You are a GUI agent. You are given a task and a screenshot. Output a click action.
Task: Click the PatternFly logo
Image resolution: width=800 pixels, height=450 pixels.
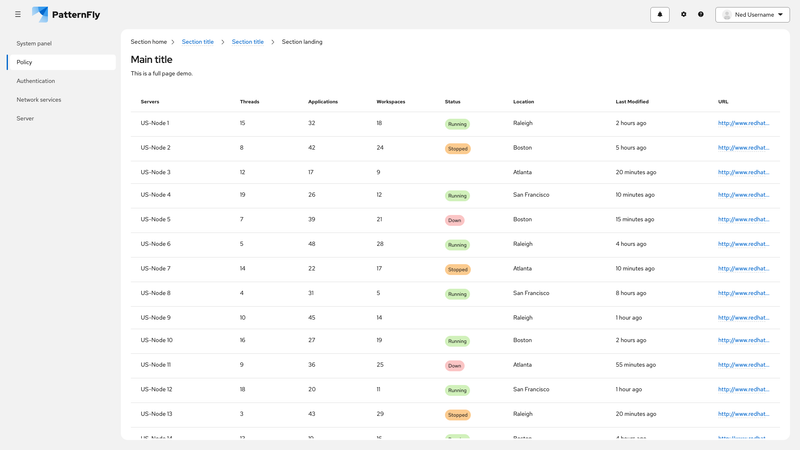tap(66, 14)
